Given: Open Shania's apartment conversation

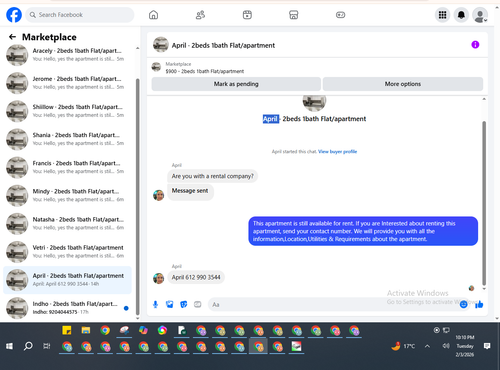Looking at the screenshot, I should tap(68, 139).
